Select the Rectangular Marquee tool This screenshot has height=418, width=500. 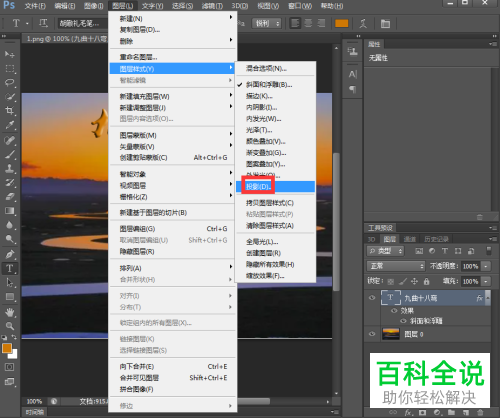[10, 69]
